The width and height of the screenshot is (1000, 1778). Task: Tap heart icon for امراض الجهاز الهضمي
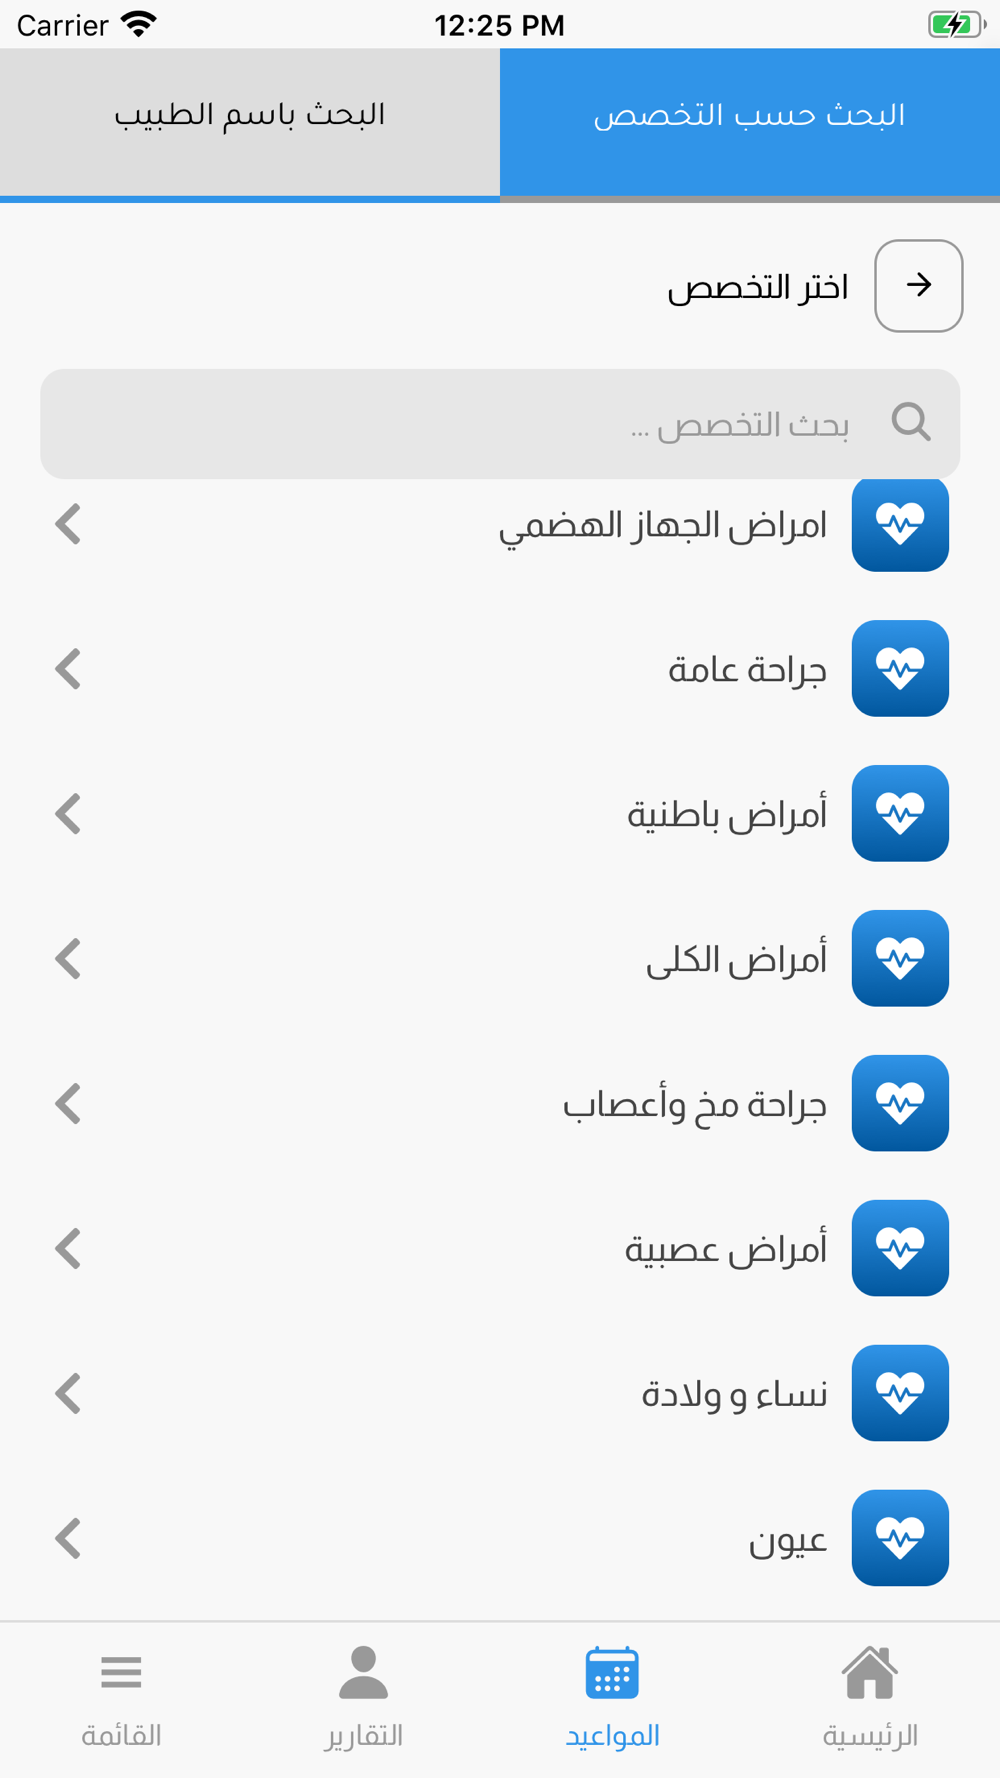pyautogui.click(x=900, y=524)
